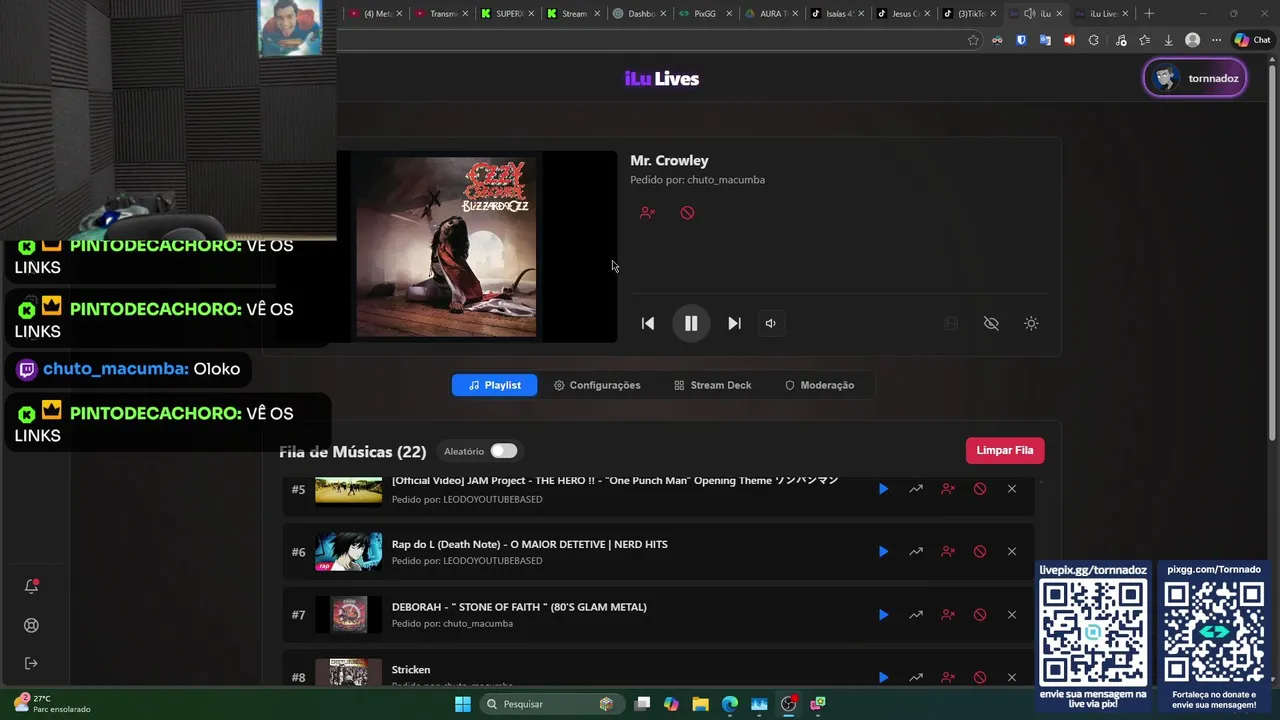Play the Stricken song in row #8

883,677
